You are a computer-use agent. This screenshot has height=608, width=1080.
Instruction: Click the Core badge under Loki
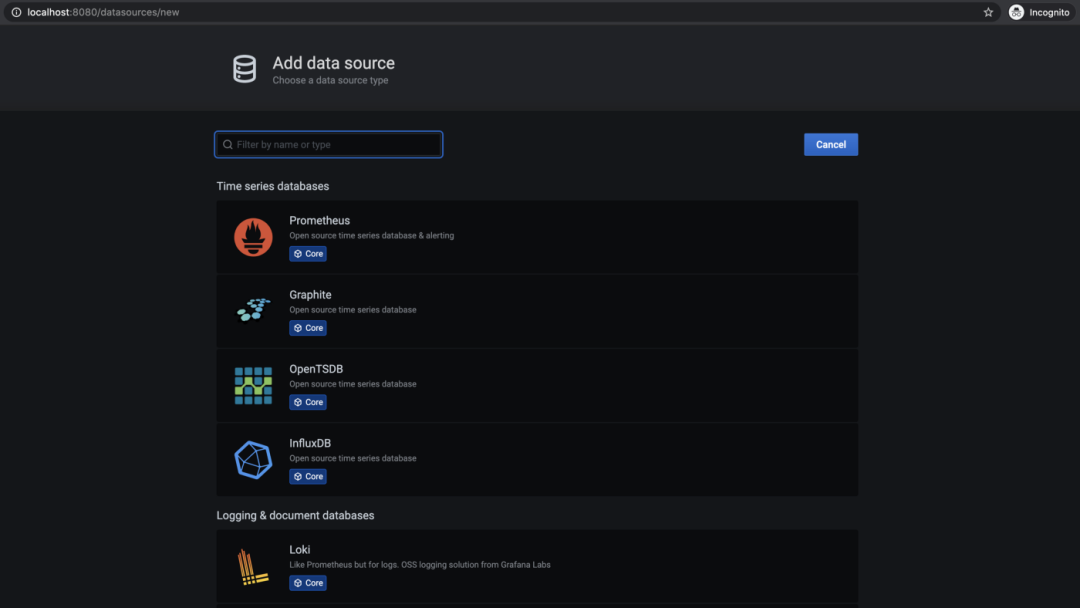pyautogui.click(x=308, y=583)
